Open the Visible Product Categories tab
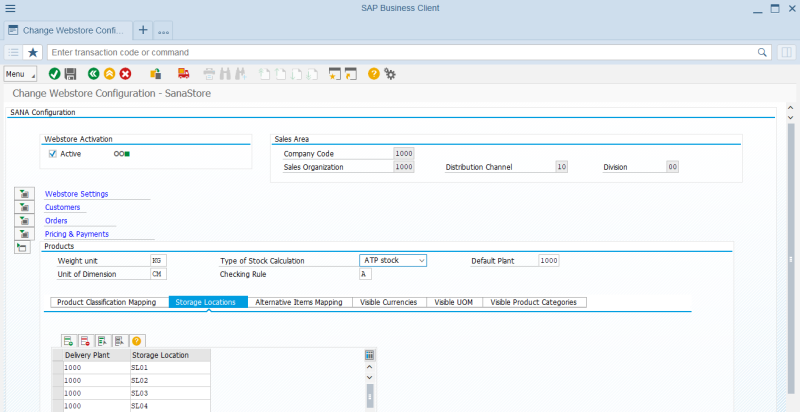The image size is (800, 412). [535, 302]
